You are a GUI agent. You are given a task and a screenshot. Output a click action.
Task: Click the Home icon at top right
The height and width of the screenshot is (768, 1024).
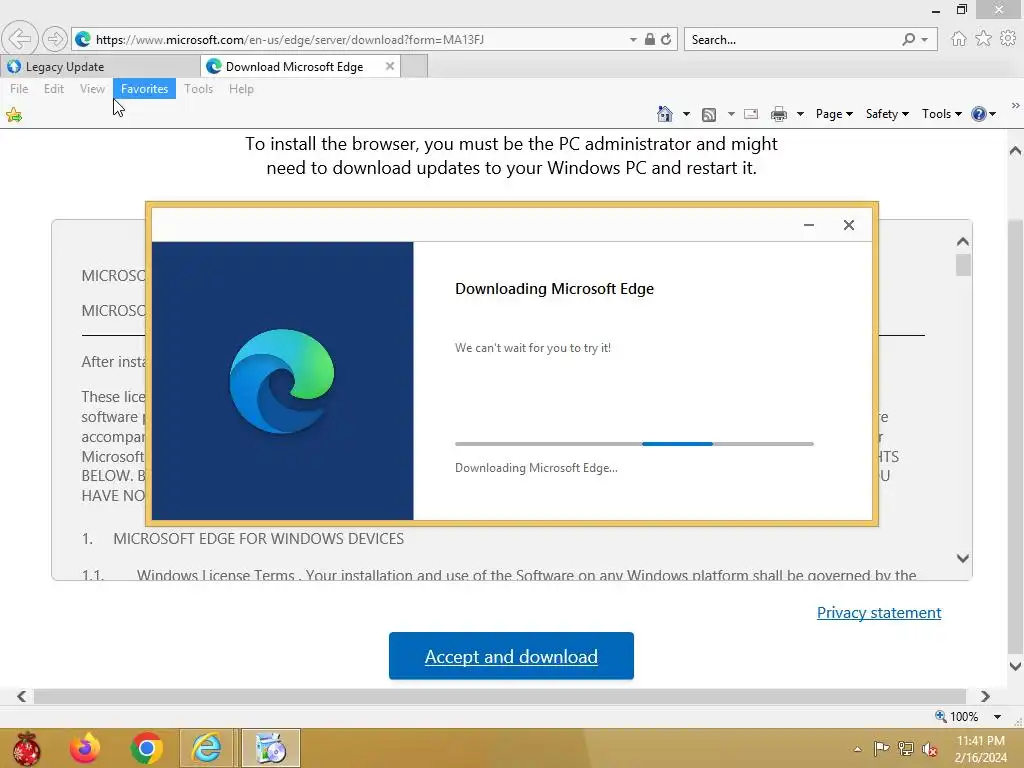pos(958,39)
